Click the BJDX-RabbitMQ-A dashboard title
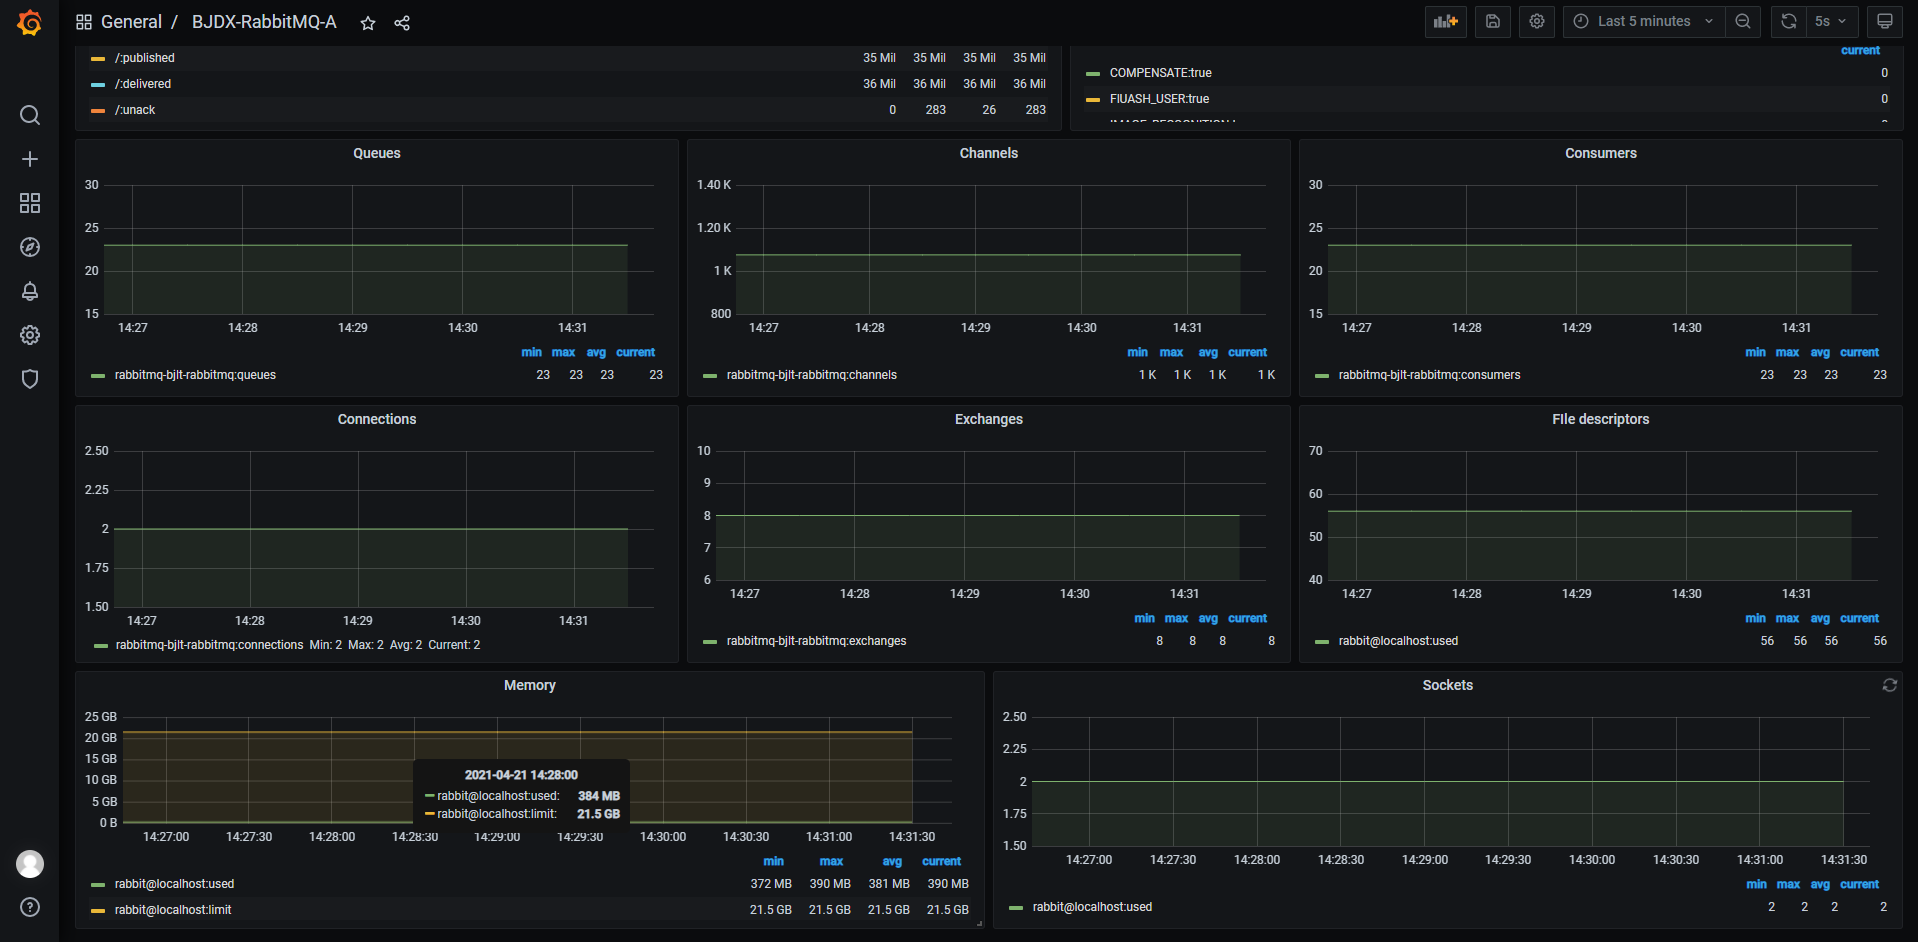This screenshot has width=1918, height=942. [264, 22]
